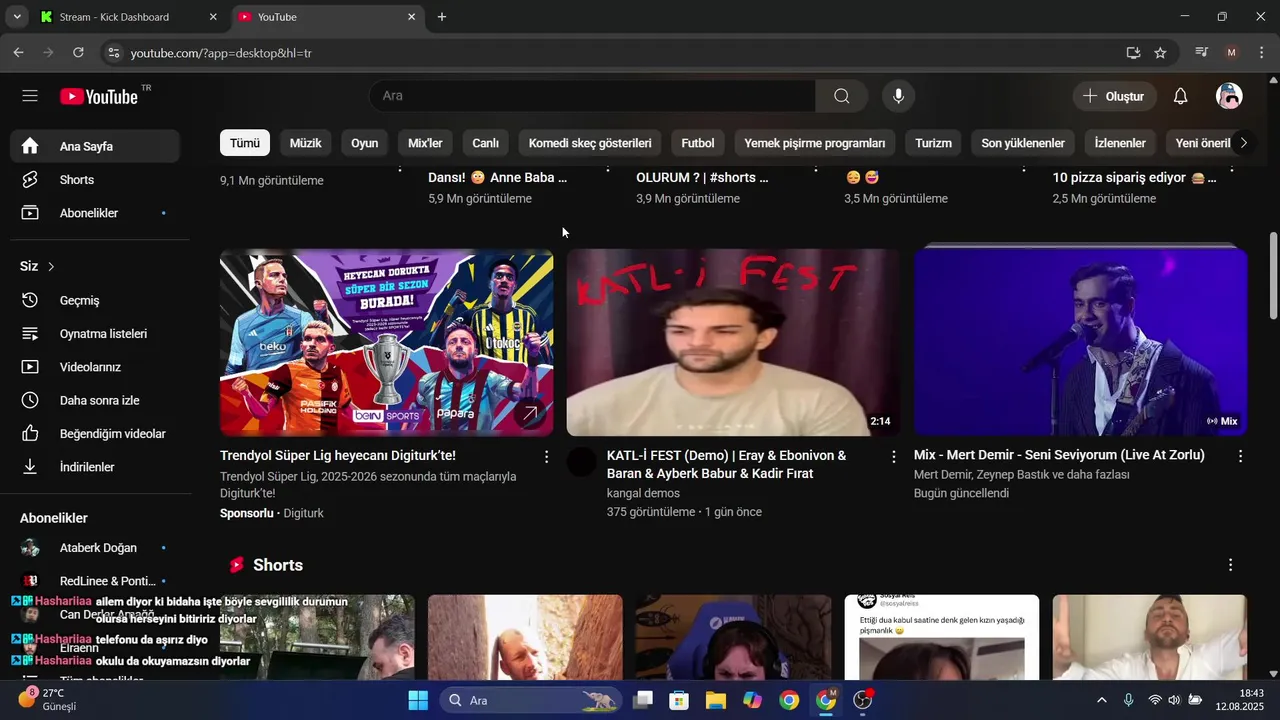The width and height of the screenshot is (1280, 720).
Task: Open Trendyol Süper Lig heyecanı title
Action: [x=338, y=455]
